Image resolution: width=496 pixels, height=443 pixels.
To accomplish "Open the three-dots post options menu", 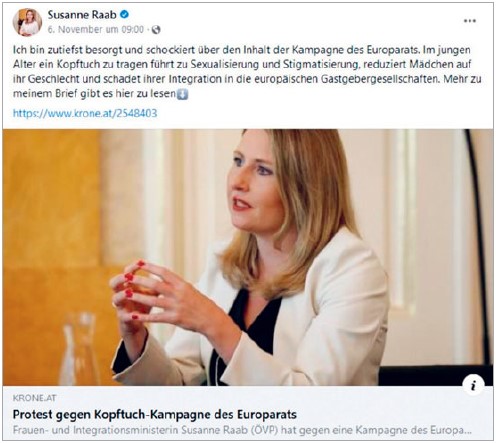I will (470, 21).
